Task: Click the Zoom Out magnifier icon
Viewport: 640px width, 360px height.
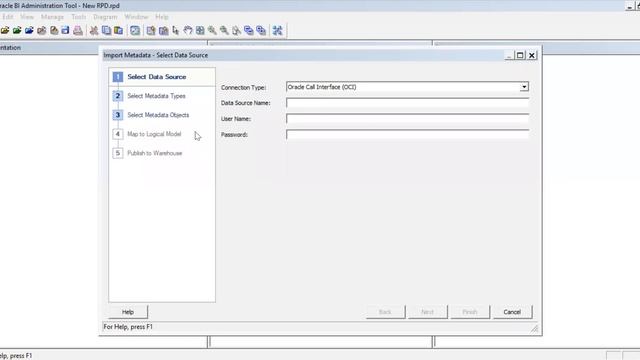Action: pos(224,31)
